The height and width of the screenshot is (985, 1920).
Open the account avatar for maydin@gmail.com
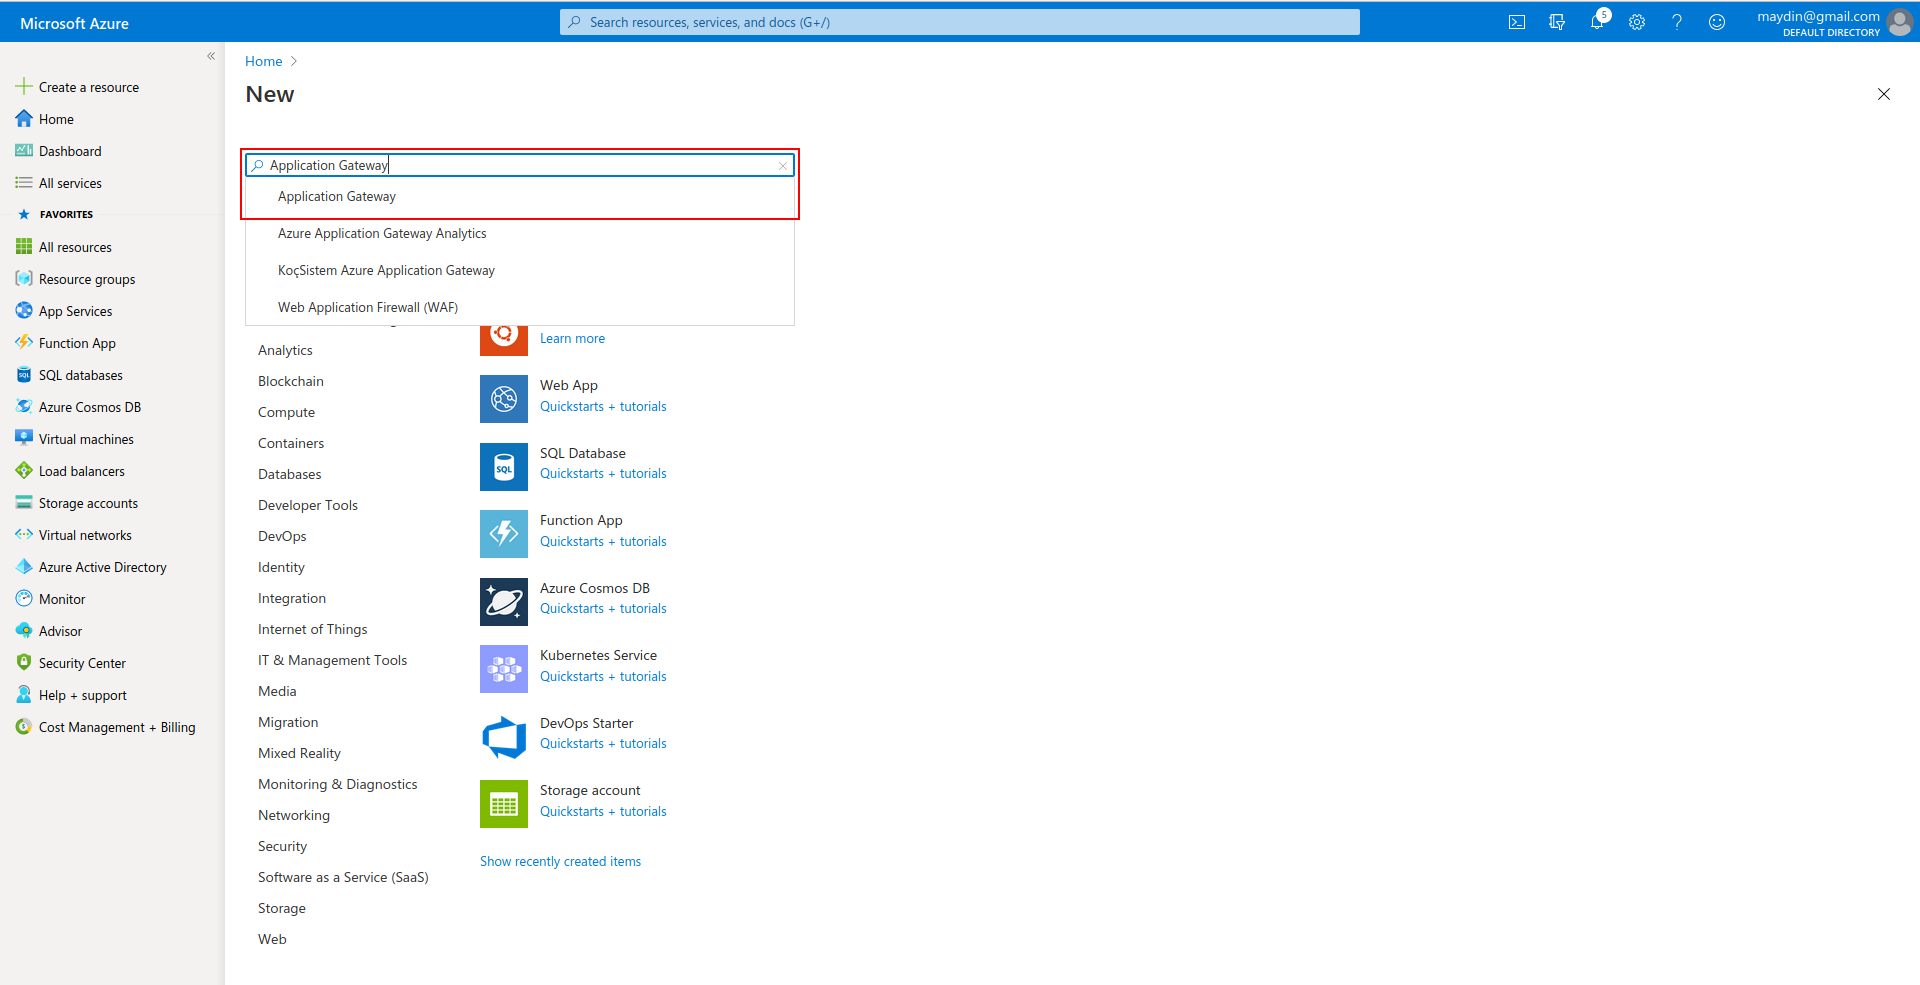(1899, 22)
